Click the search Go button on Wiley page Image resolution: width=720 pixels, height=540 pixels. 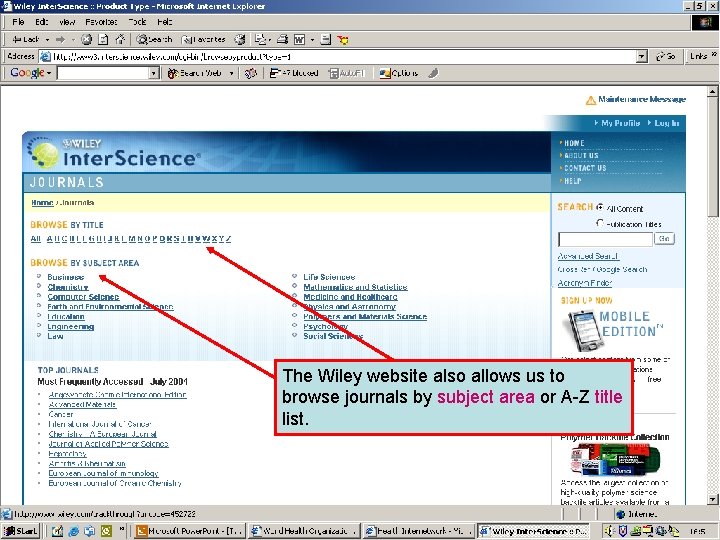pos(664,238)
